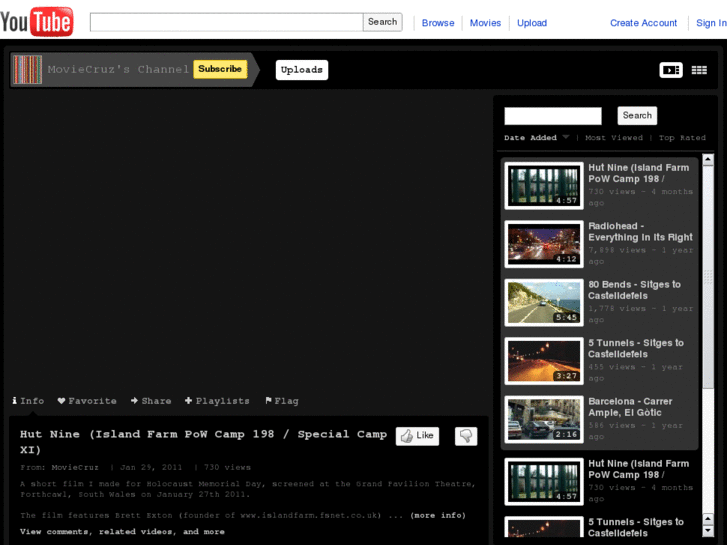Screen dimensions: 727x545
Task: Click the Uploads tab button
Action: pyautogui.click(x=302, y=70)
